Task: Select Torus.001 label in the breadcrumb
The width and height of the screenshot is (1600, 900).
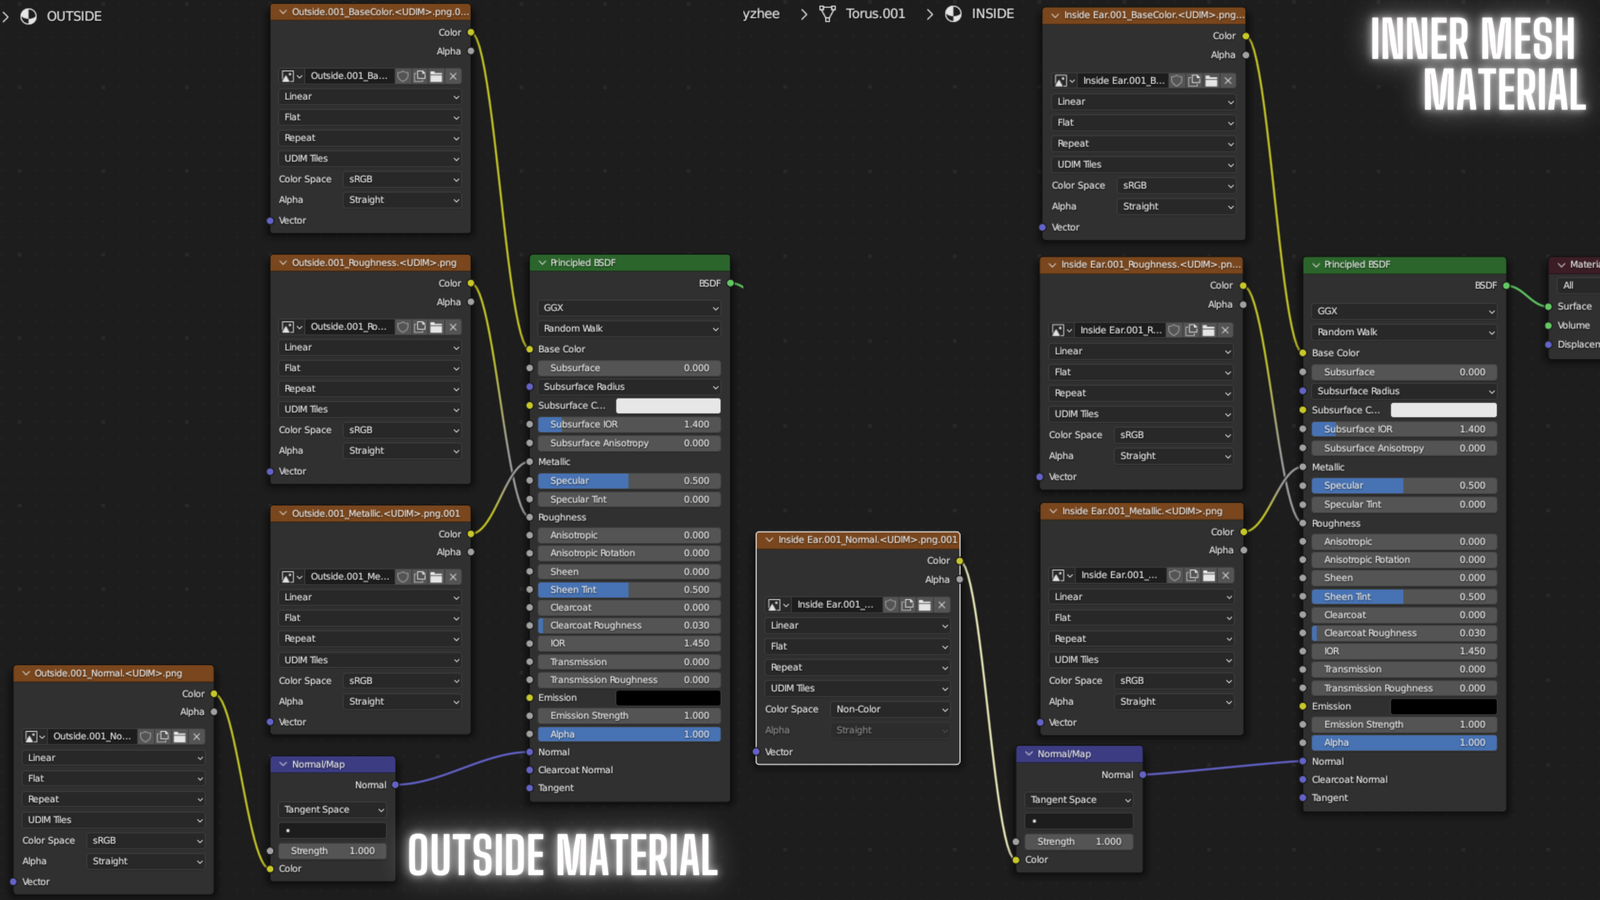Action: (x=875, y=14)
